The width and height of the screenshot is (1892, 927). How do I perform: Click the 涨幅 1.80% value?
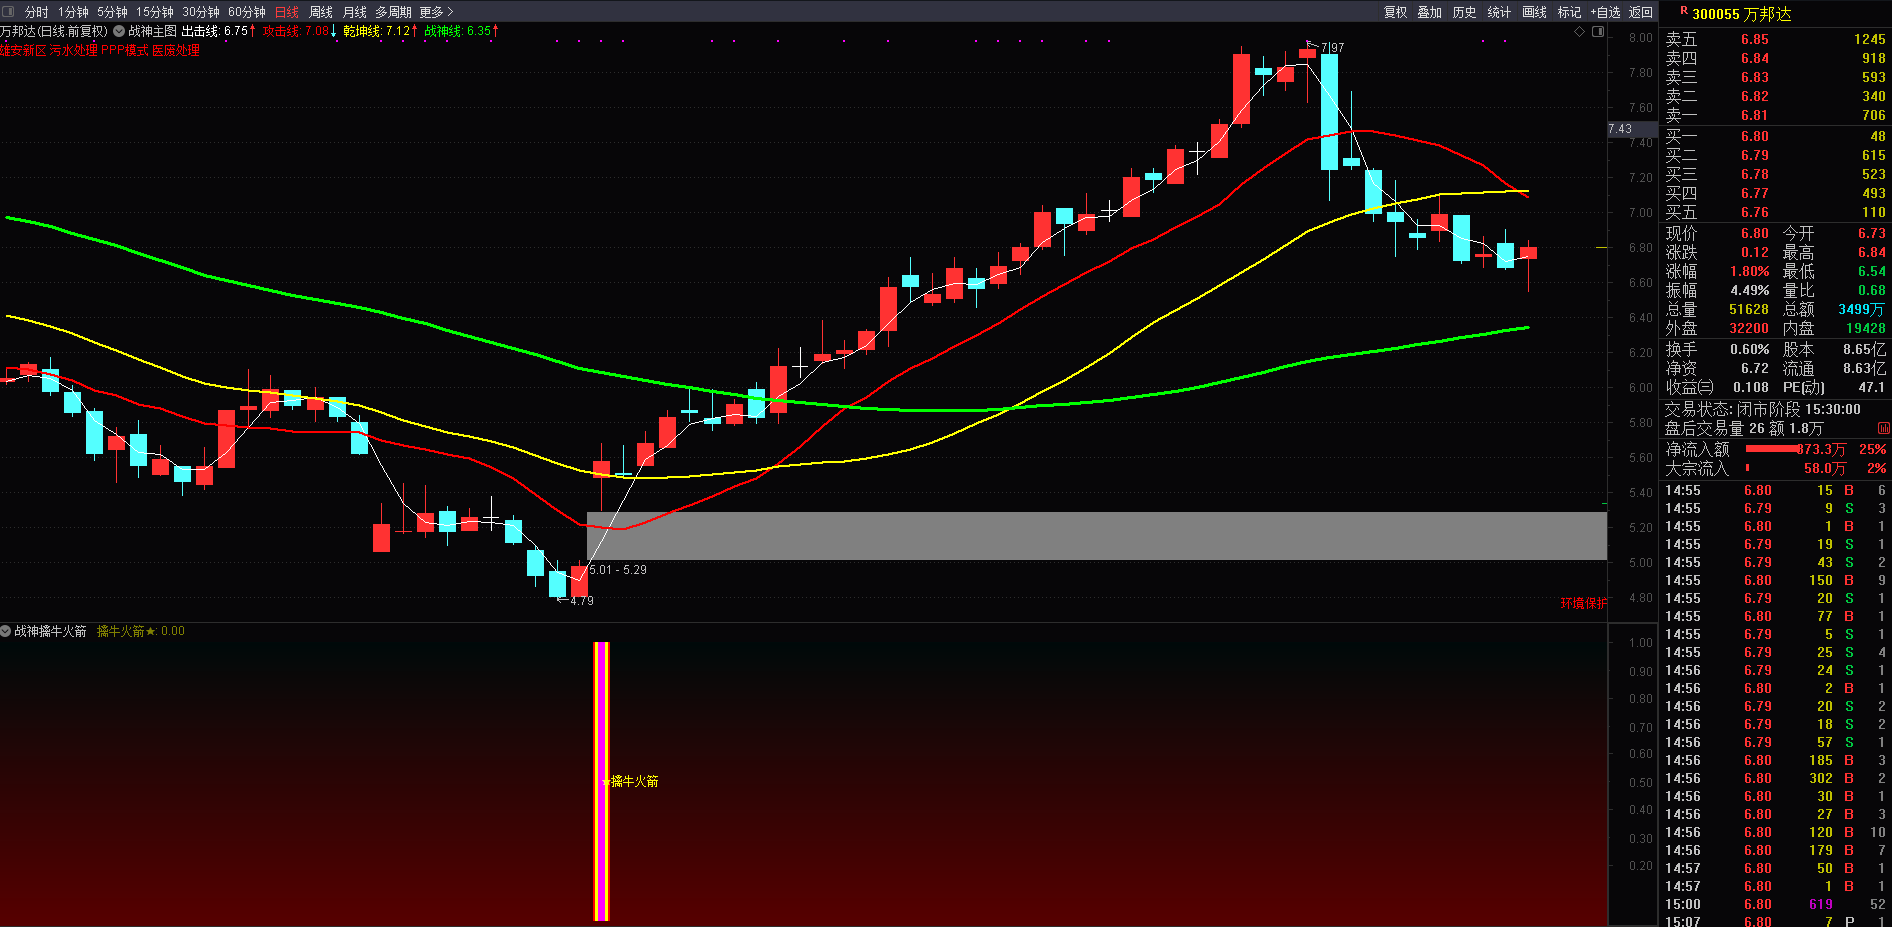click(1750, 271)
